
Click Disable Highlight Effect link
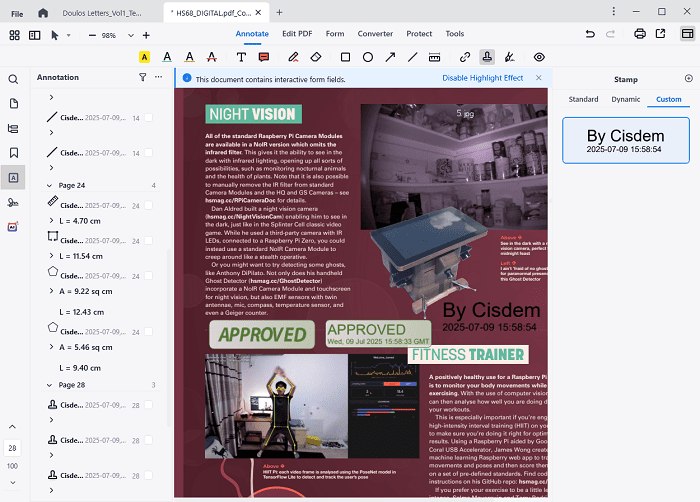point(482,78)
